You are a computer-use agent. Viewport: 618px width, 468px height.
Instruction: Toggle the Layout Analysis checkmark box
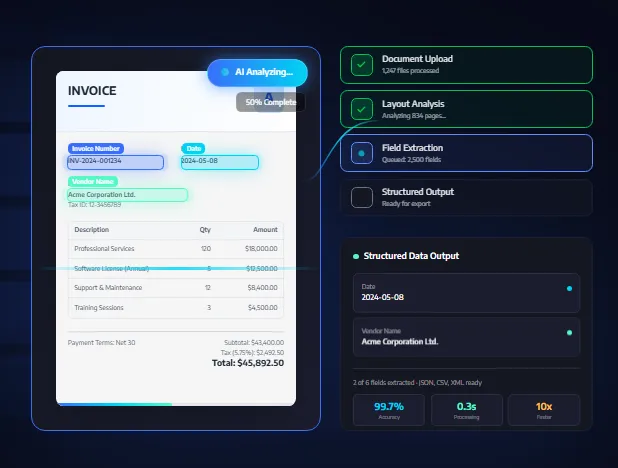click(x=362, y=109)
